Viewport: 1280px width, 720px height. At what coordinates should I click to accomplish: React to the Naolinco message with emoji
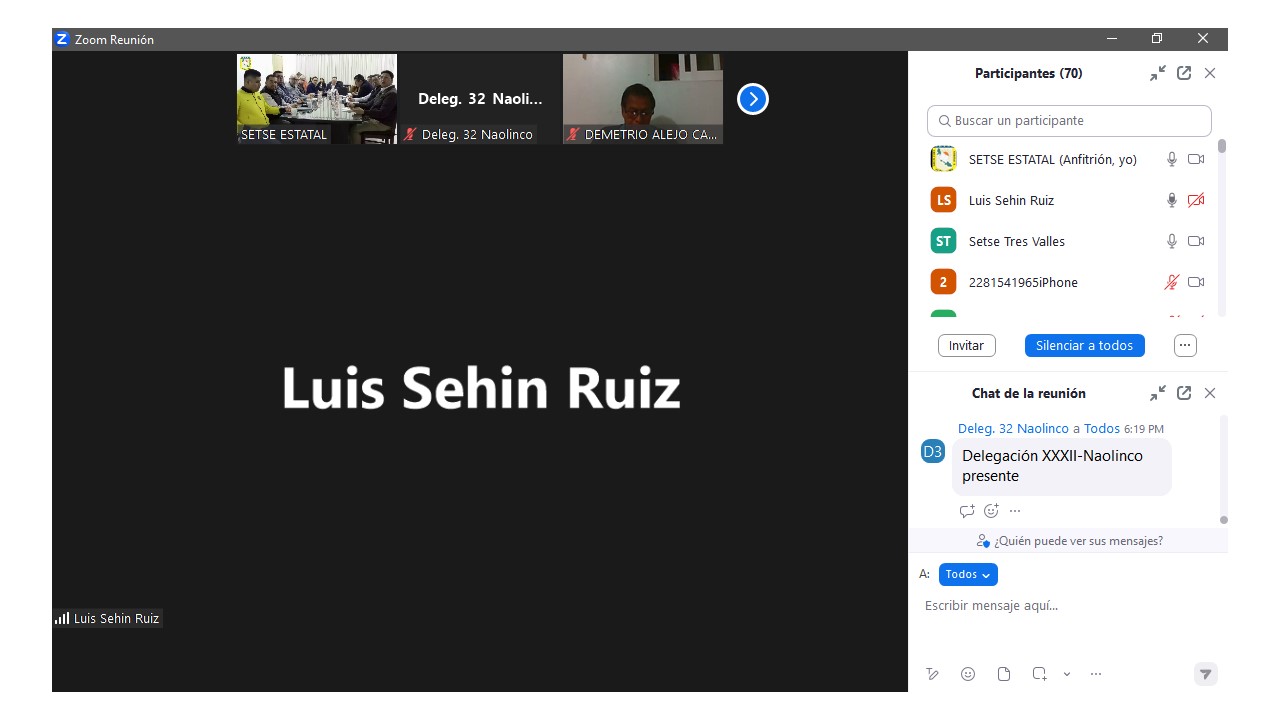tap(991, 511)
